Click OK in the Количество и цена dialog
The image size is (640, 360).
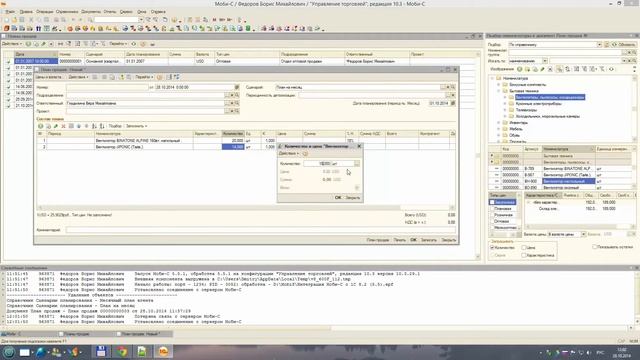(x=338, y=198)
